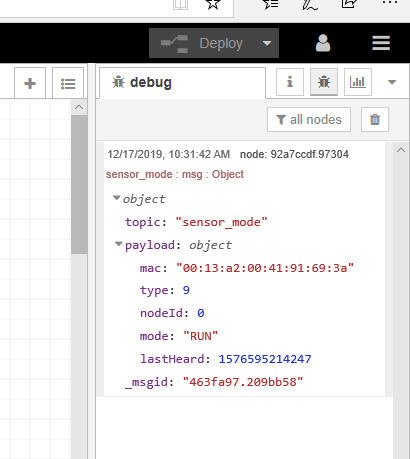Click the workspace vertical scrollbar thumb
The image size is (410, 459).
(79, 185)
